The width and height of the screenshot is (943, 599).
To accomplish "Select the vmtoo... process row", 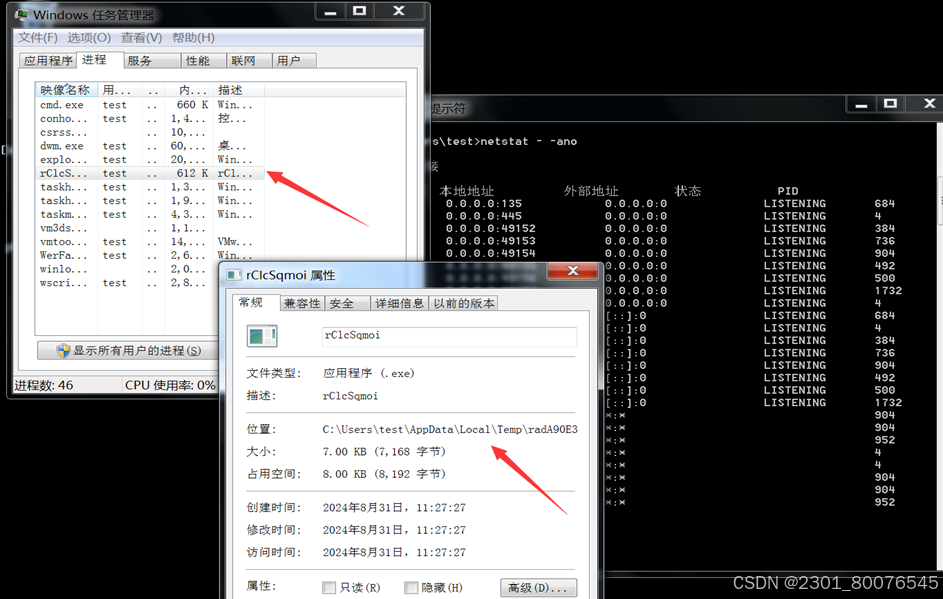I will tap(150, 242).
